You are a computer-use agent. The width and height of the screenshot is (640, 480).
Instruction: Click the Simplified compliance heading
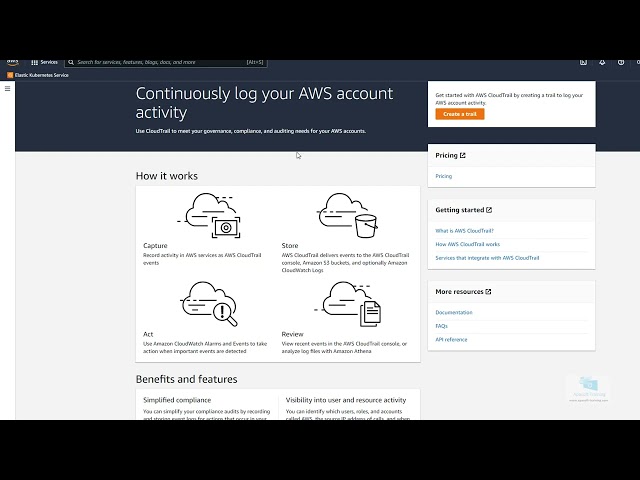pyautogui.click(x=177, y=400)
